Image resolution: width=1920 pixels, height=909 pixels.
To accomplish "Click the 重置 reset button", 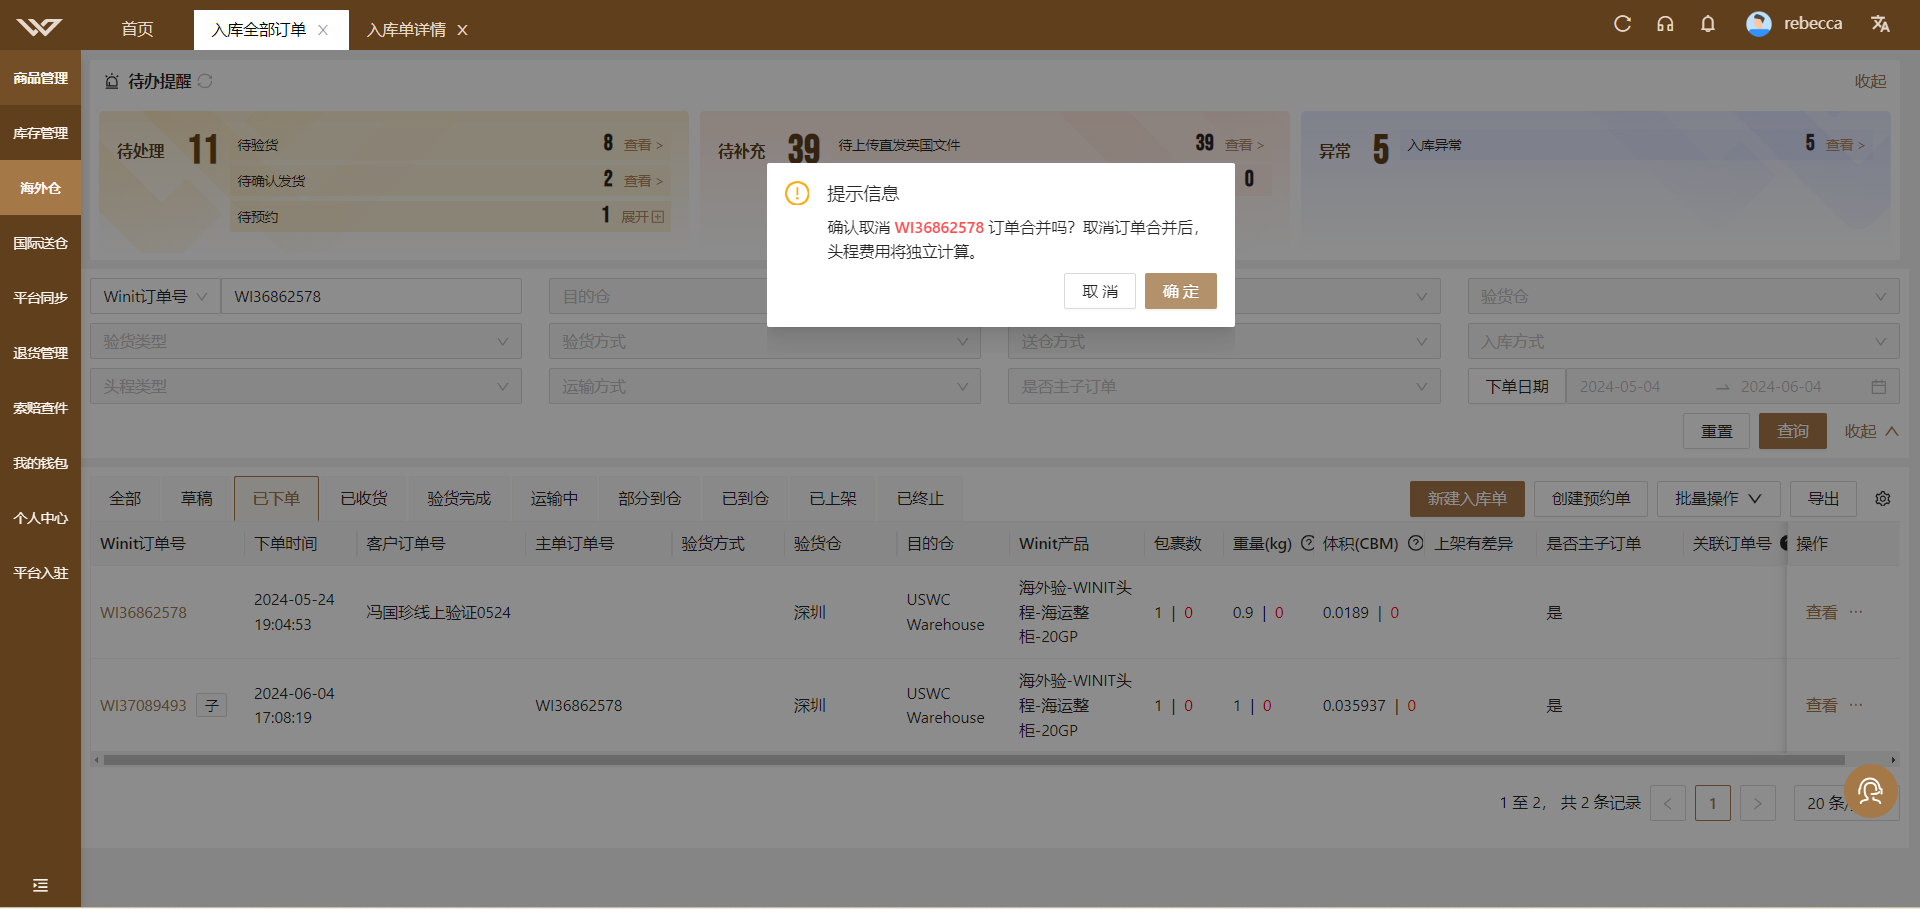I will click(x=1717, y=431).
